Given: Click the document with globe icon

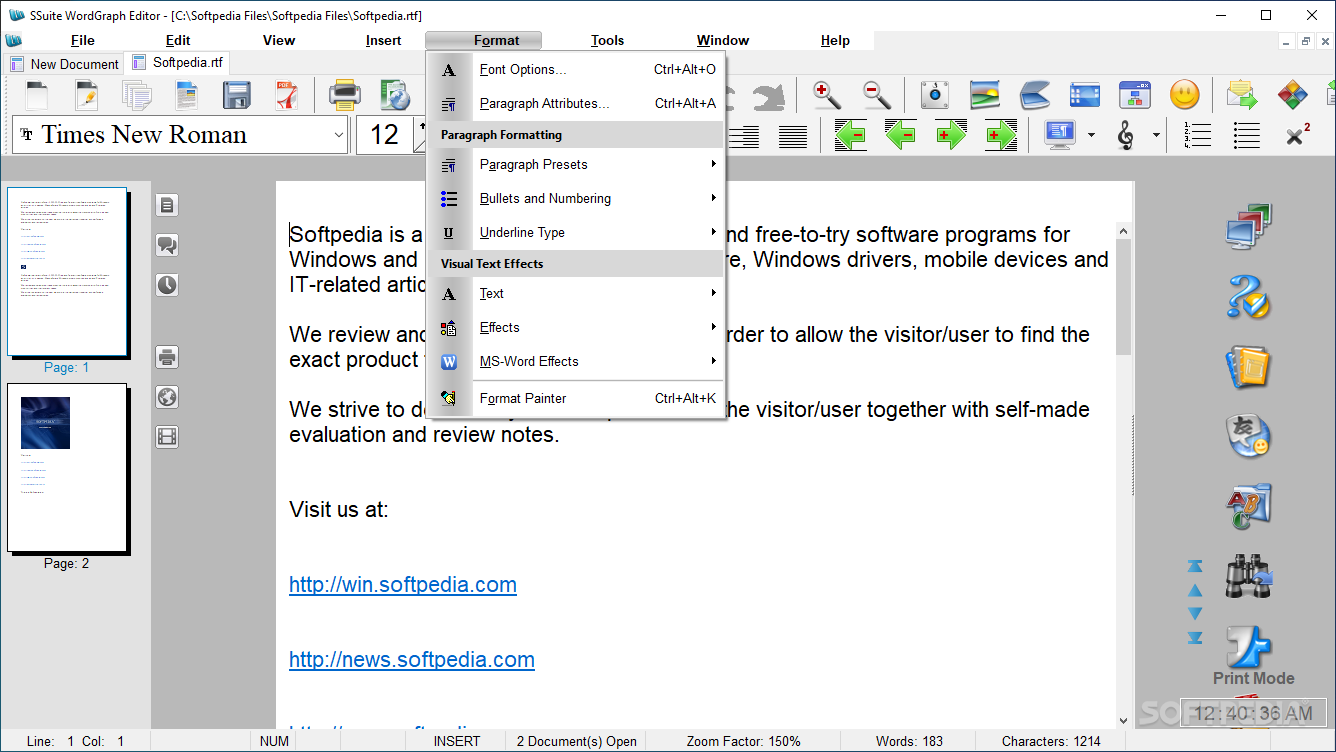Looking at the screenshot, I should (x=396, y=96).
